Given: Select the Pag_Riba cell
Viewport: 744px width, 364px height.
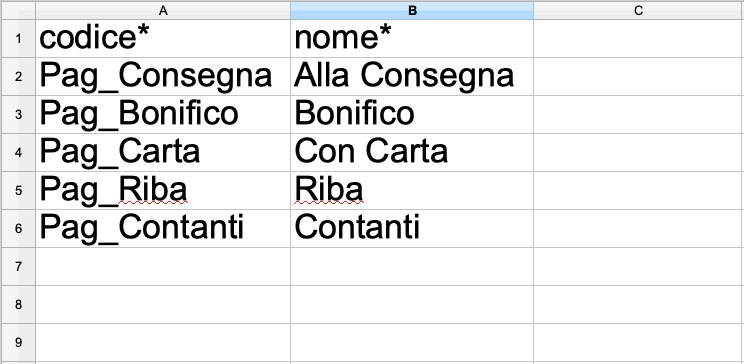Looking at the screenshot, I should 163,190.
